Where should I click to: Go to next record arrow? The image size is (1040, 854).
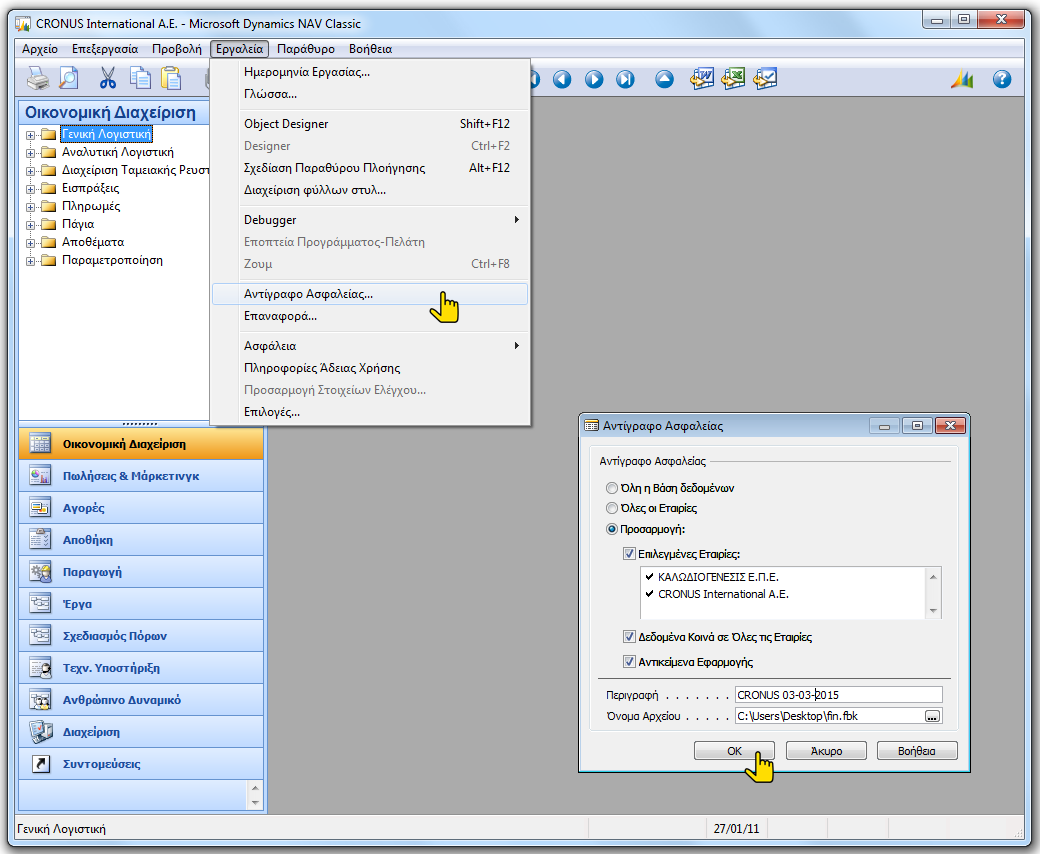(x=594, y=80)
